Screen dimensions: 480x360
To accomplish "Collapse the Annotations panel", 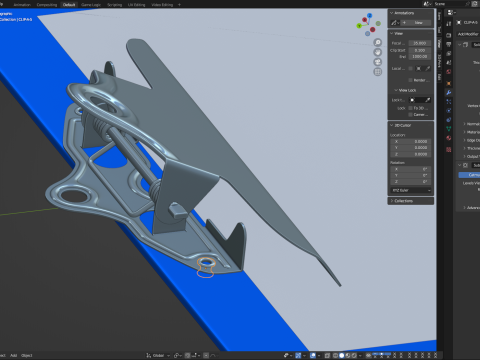I will (392, 13).
